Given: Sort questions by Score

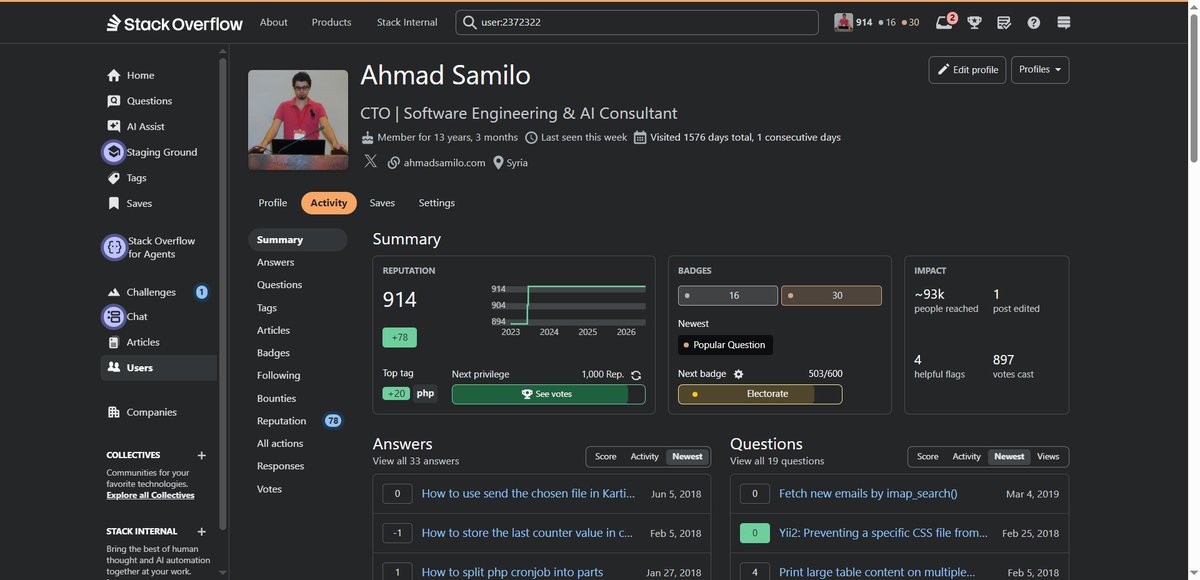Looking at the screenshot, I should 928,457.
